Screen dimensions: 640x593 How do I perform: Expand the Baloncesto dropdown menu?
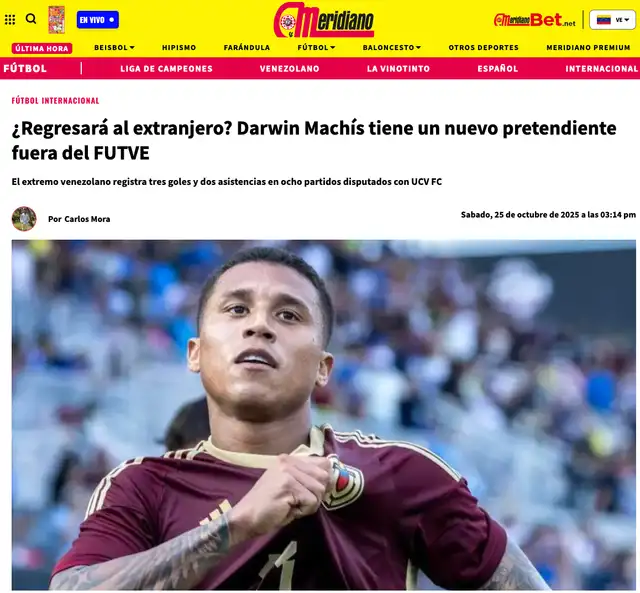click(x=392, y=48)
